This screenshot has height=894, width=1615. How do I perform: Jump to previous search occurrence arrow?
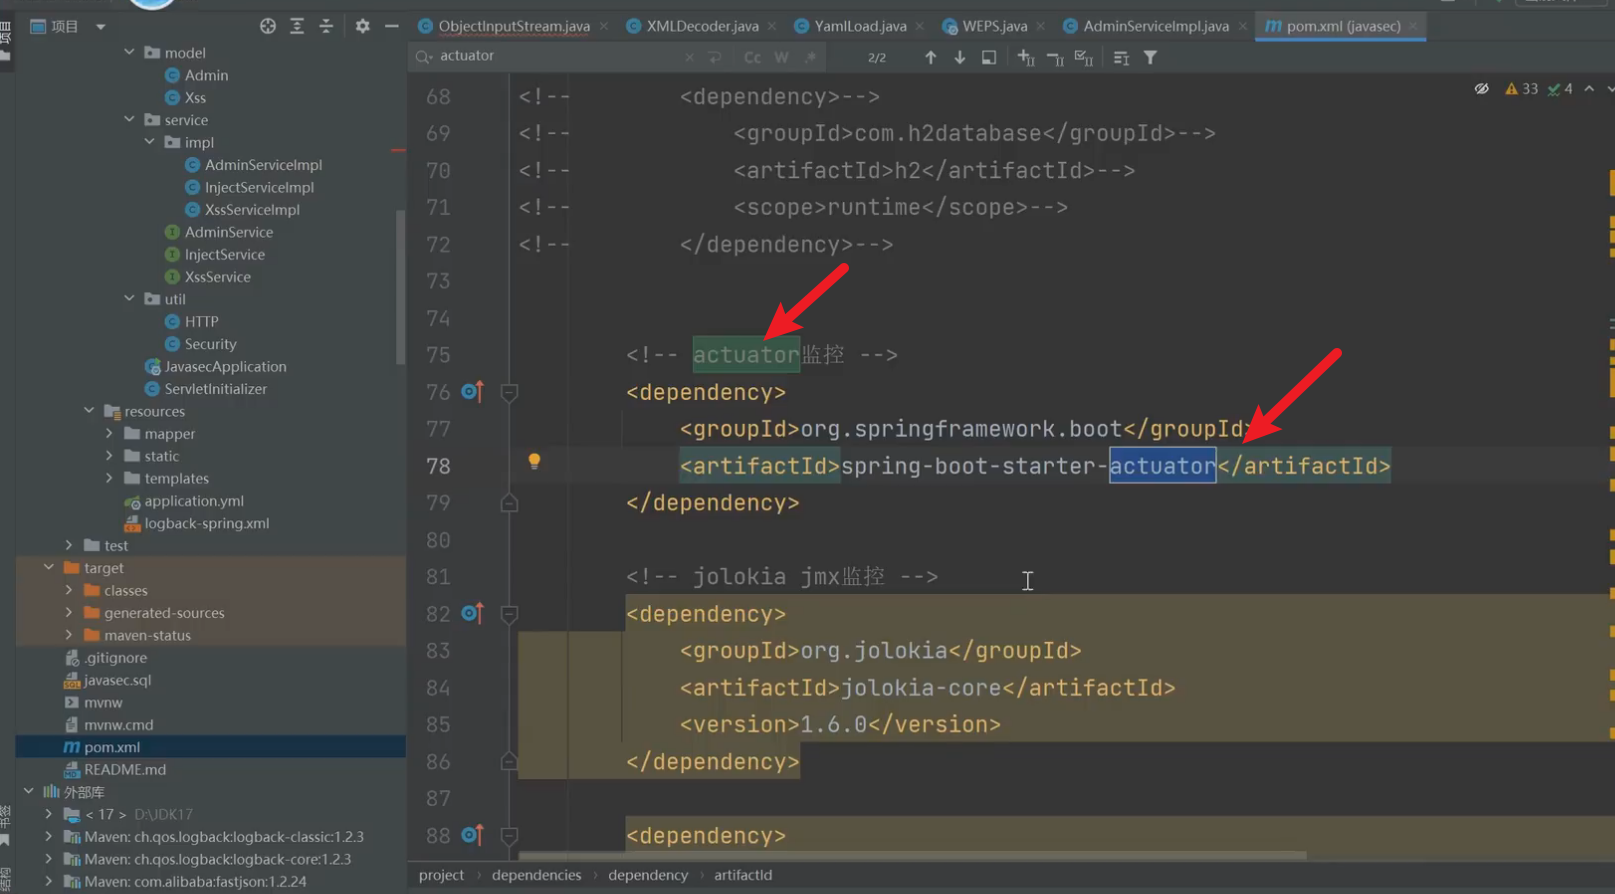[x=930, y=57]
